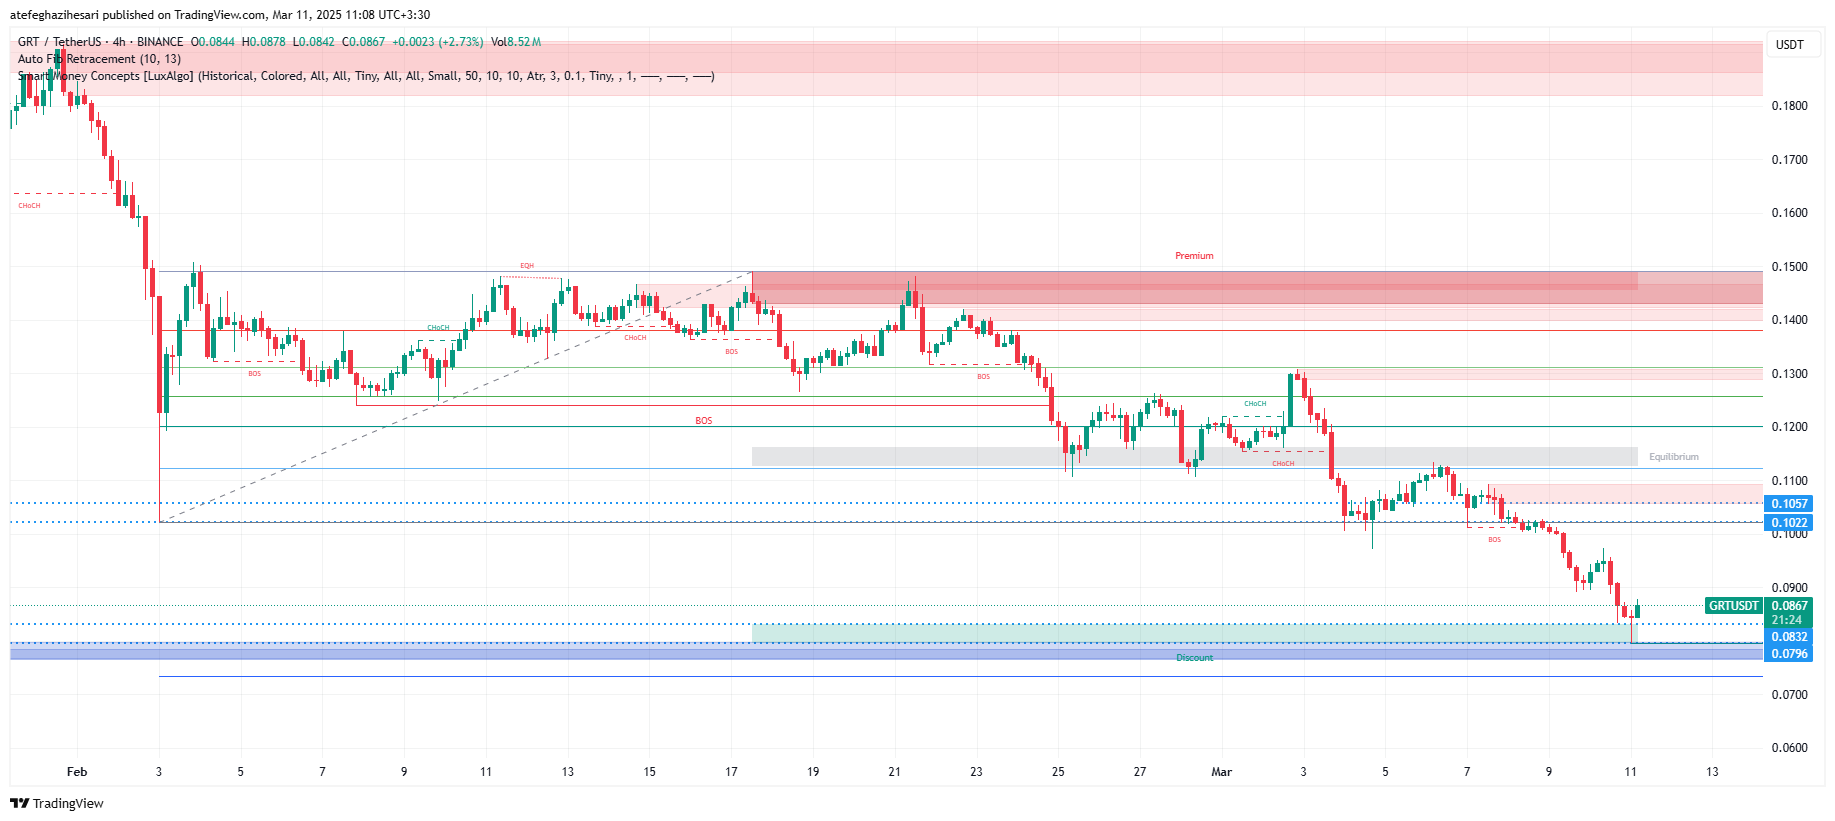This screenshot has width=1835, height=821.
Task: Click the Vol 8.52 M volume reading
Action: pos(516,42)
